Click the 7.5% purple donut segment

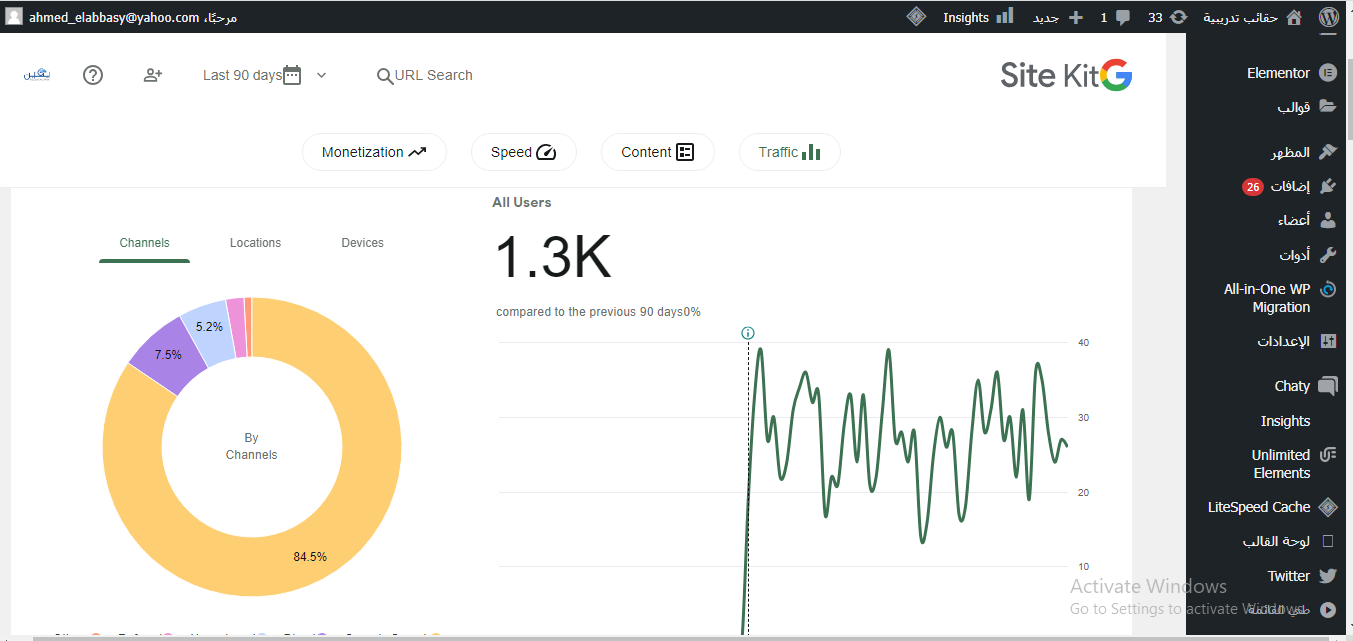[167, 353]
